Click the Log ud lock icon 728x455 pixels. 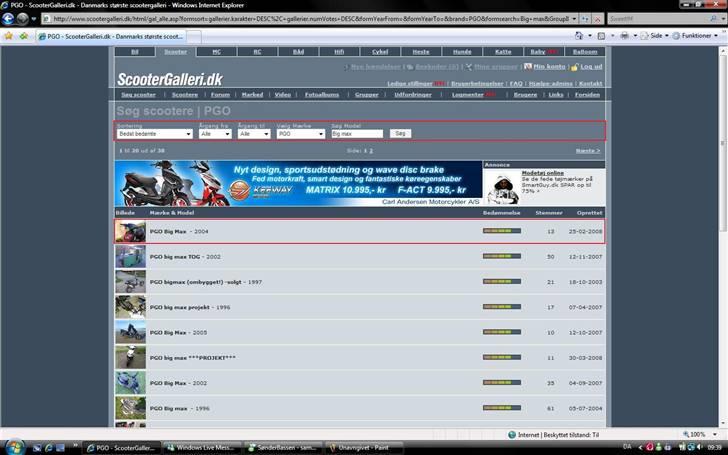[x=574, y=67]
